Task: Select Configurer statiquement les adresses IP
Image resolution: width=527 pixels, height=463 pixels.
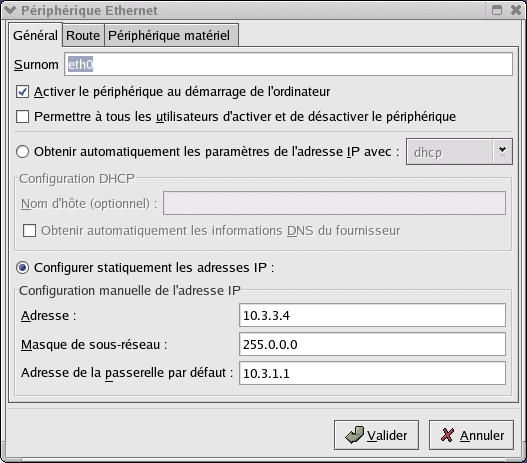Action: 23,268
